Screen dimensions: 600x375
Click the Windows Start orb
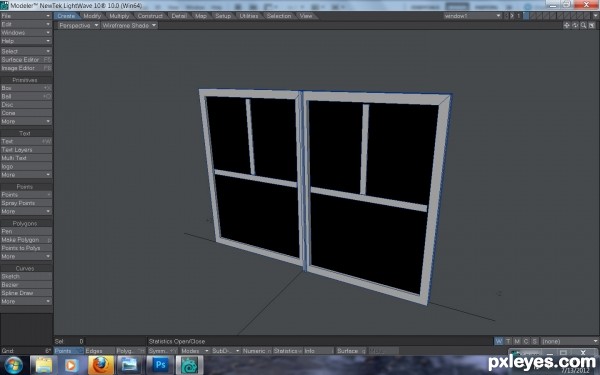tap(14, 365)
